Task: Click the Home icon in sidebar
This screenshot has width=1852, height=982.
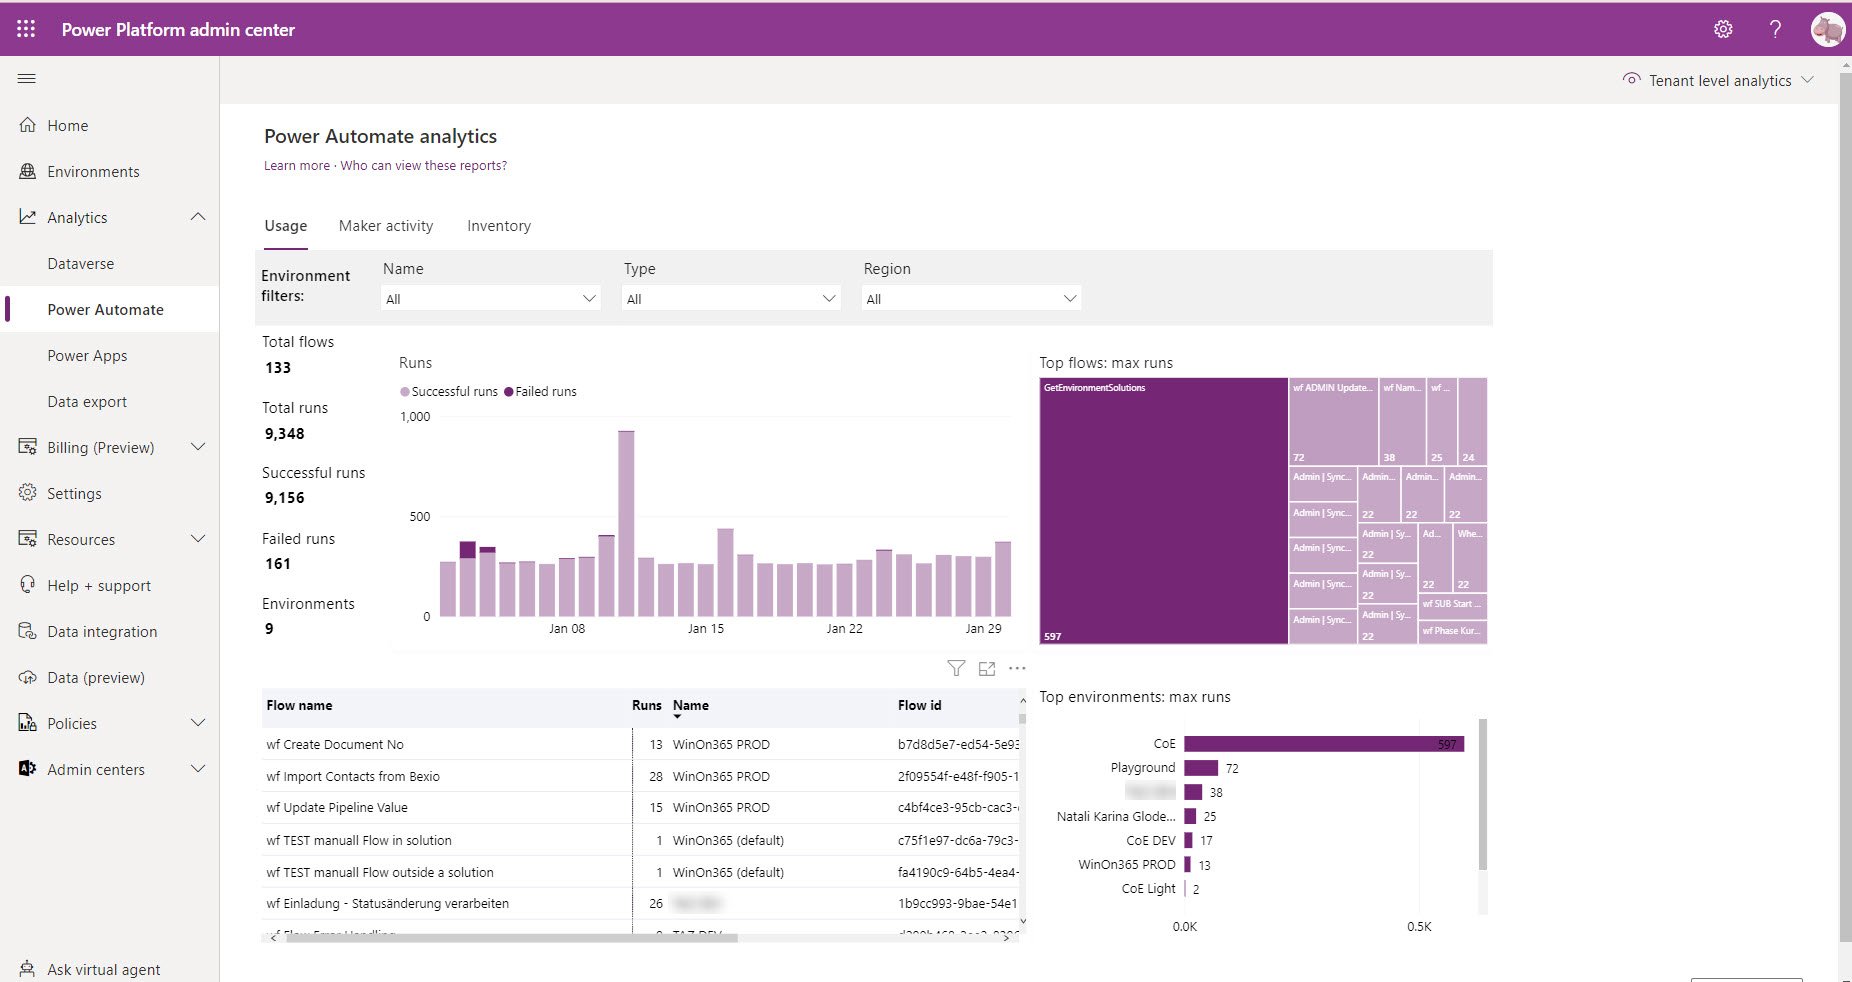Action: [28, 125]
